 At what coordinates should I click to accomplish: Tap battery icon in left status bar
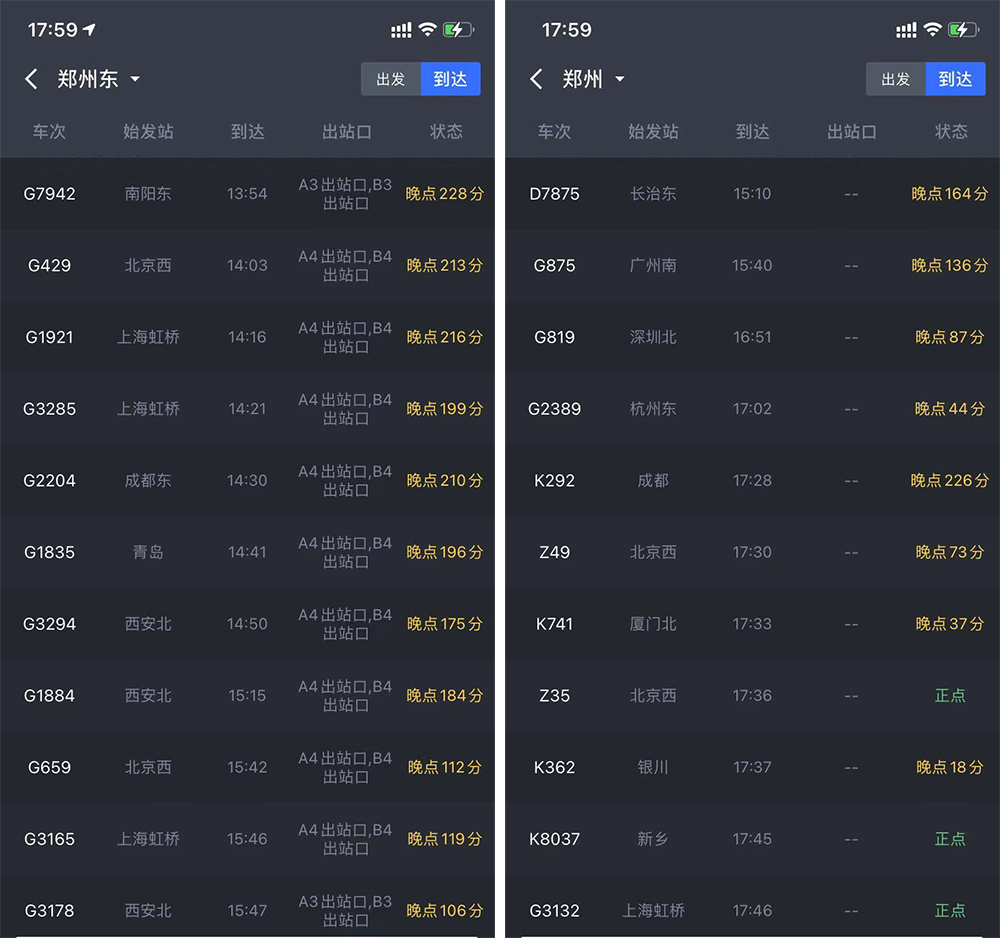459,30
